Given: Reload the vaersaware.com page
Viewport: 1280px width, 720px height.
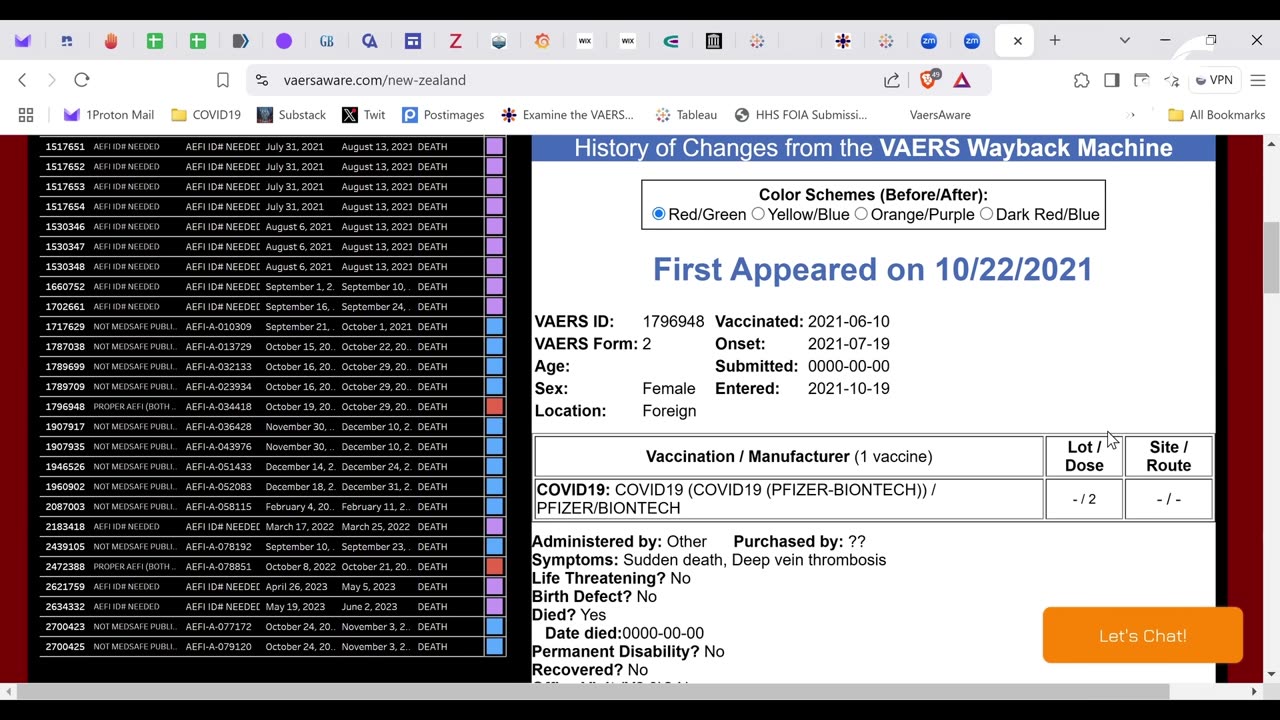Looking at the screenshot, I should point(82,80).
